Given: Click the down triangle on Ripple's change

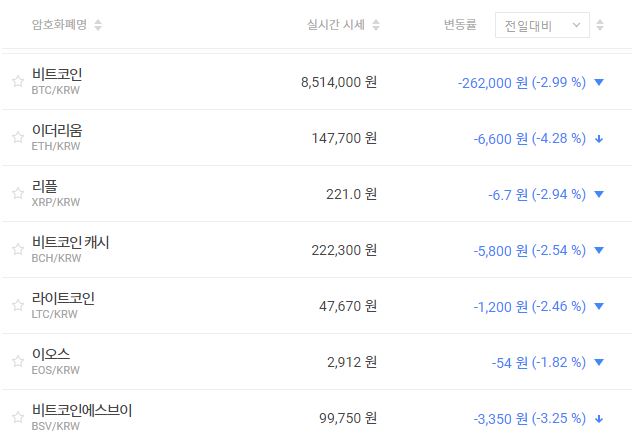Looking at the screenshot, I should [x=599, y=194].
